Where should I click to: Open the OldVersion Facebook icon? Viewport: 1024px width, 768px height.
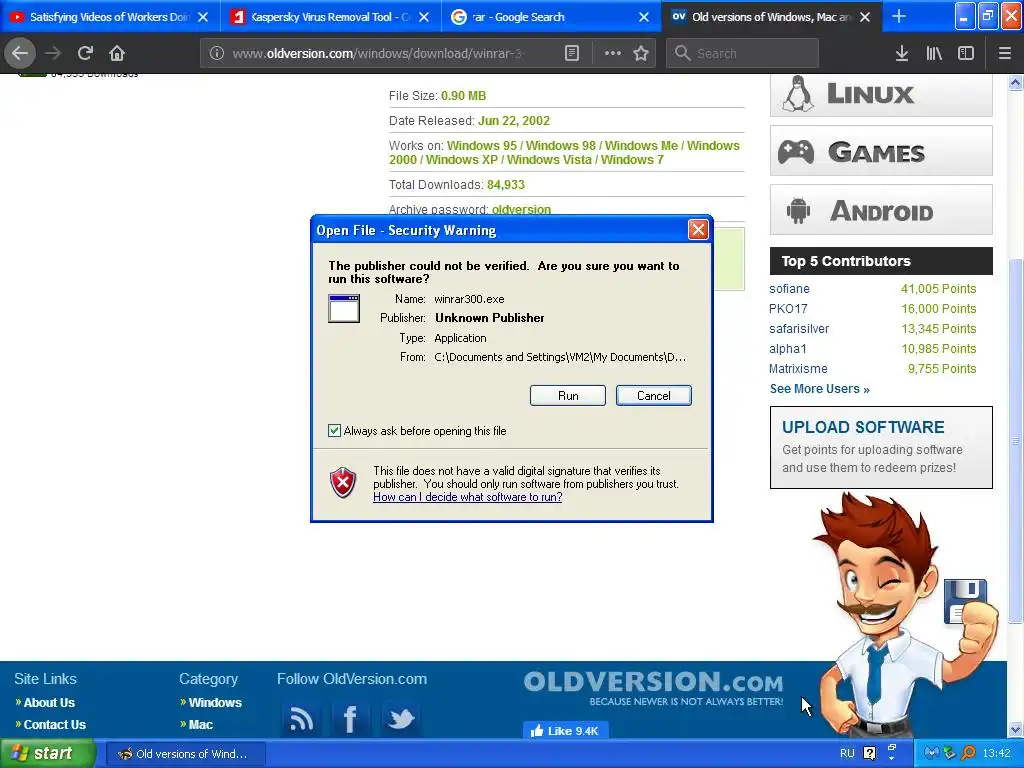[350, 719]
